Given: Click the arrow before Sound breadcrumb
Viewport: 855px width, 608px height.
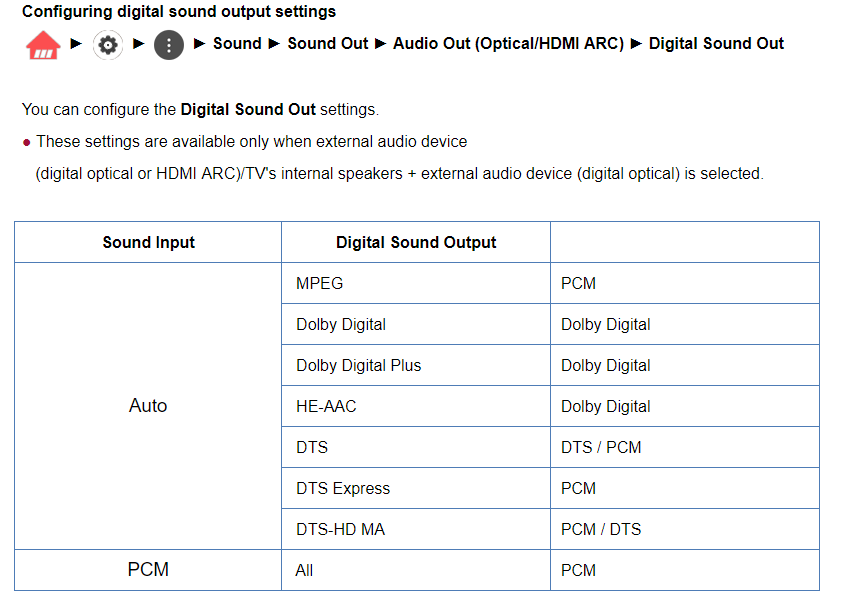Looking at the screenshot, I should pyautogui.click(x=200, y=43).
